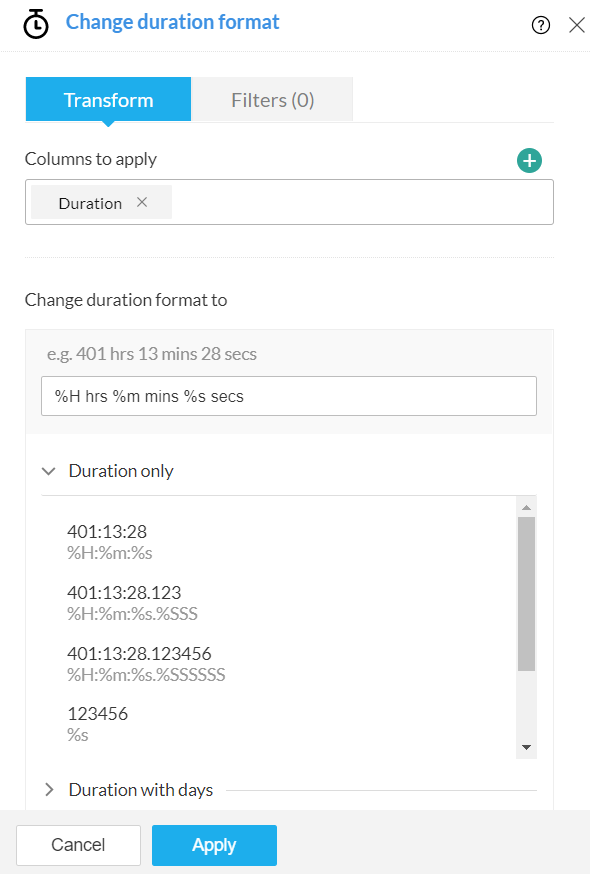This screenshot has width=590, height=874.
Task: Click the format list scrollbar thumb
Action: [x=526, y=594]
